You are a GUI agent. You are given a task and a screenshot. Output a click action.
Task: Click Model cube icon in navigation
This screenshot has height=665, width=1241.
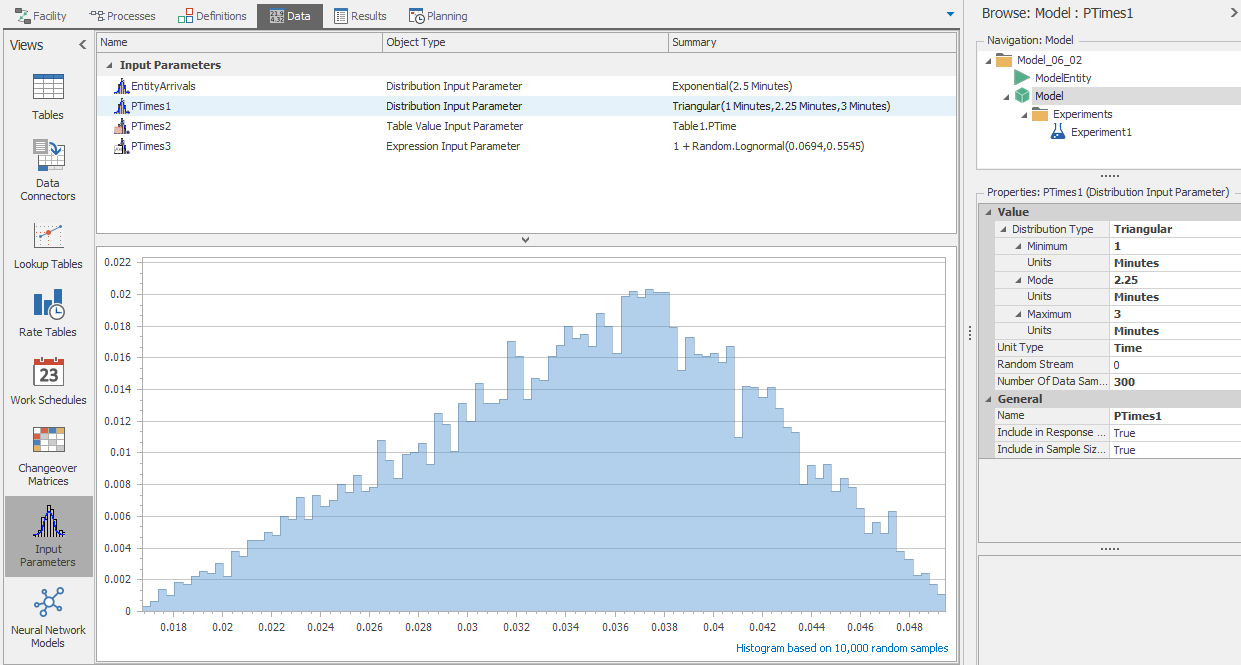[x=1022, y=96]
